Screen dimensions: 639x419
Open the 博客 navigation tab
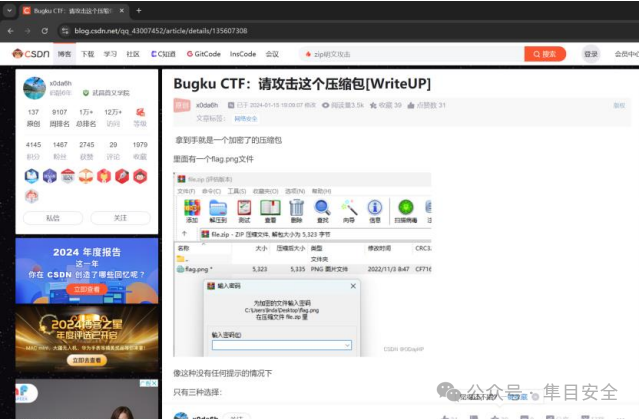tap(64, 54)
